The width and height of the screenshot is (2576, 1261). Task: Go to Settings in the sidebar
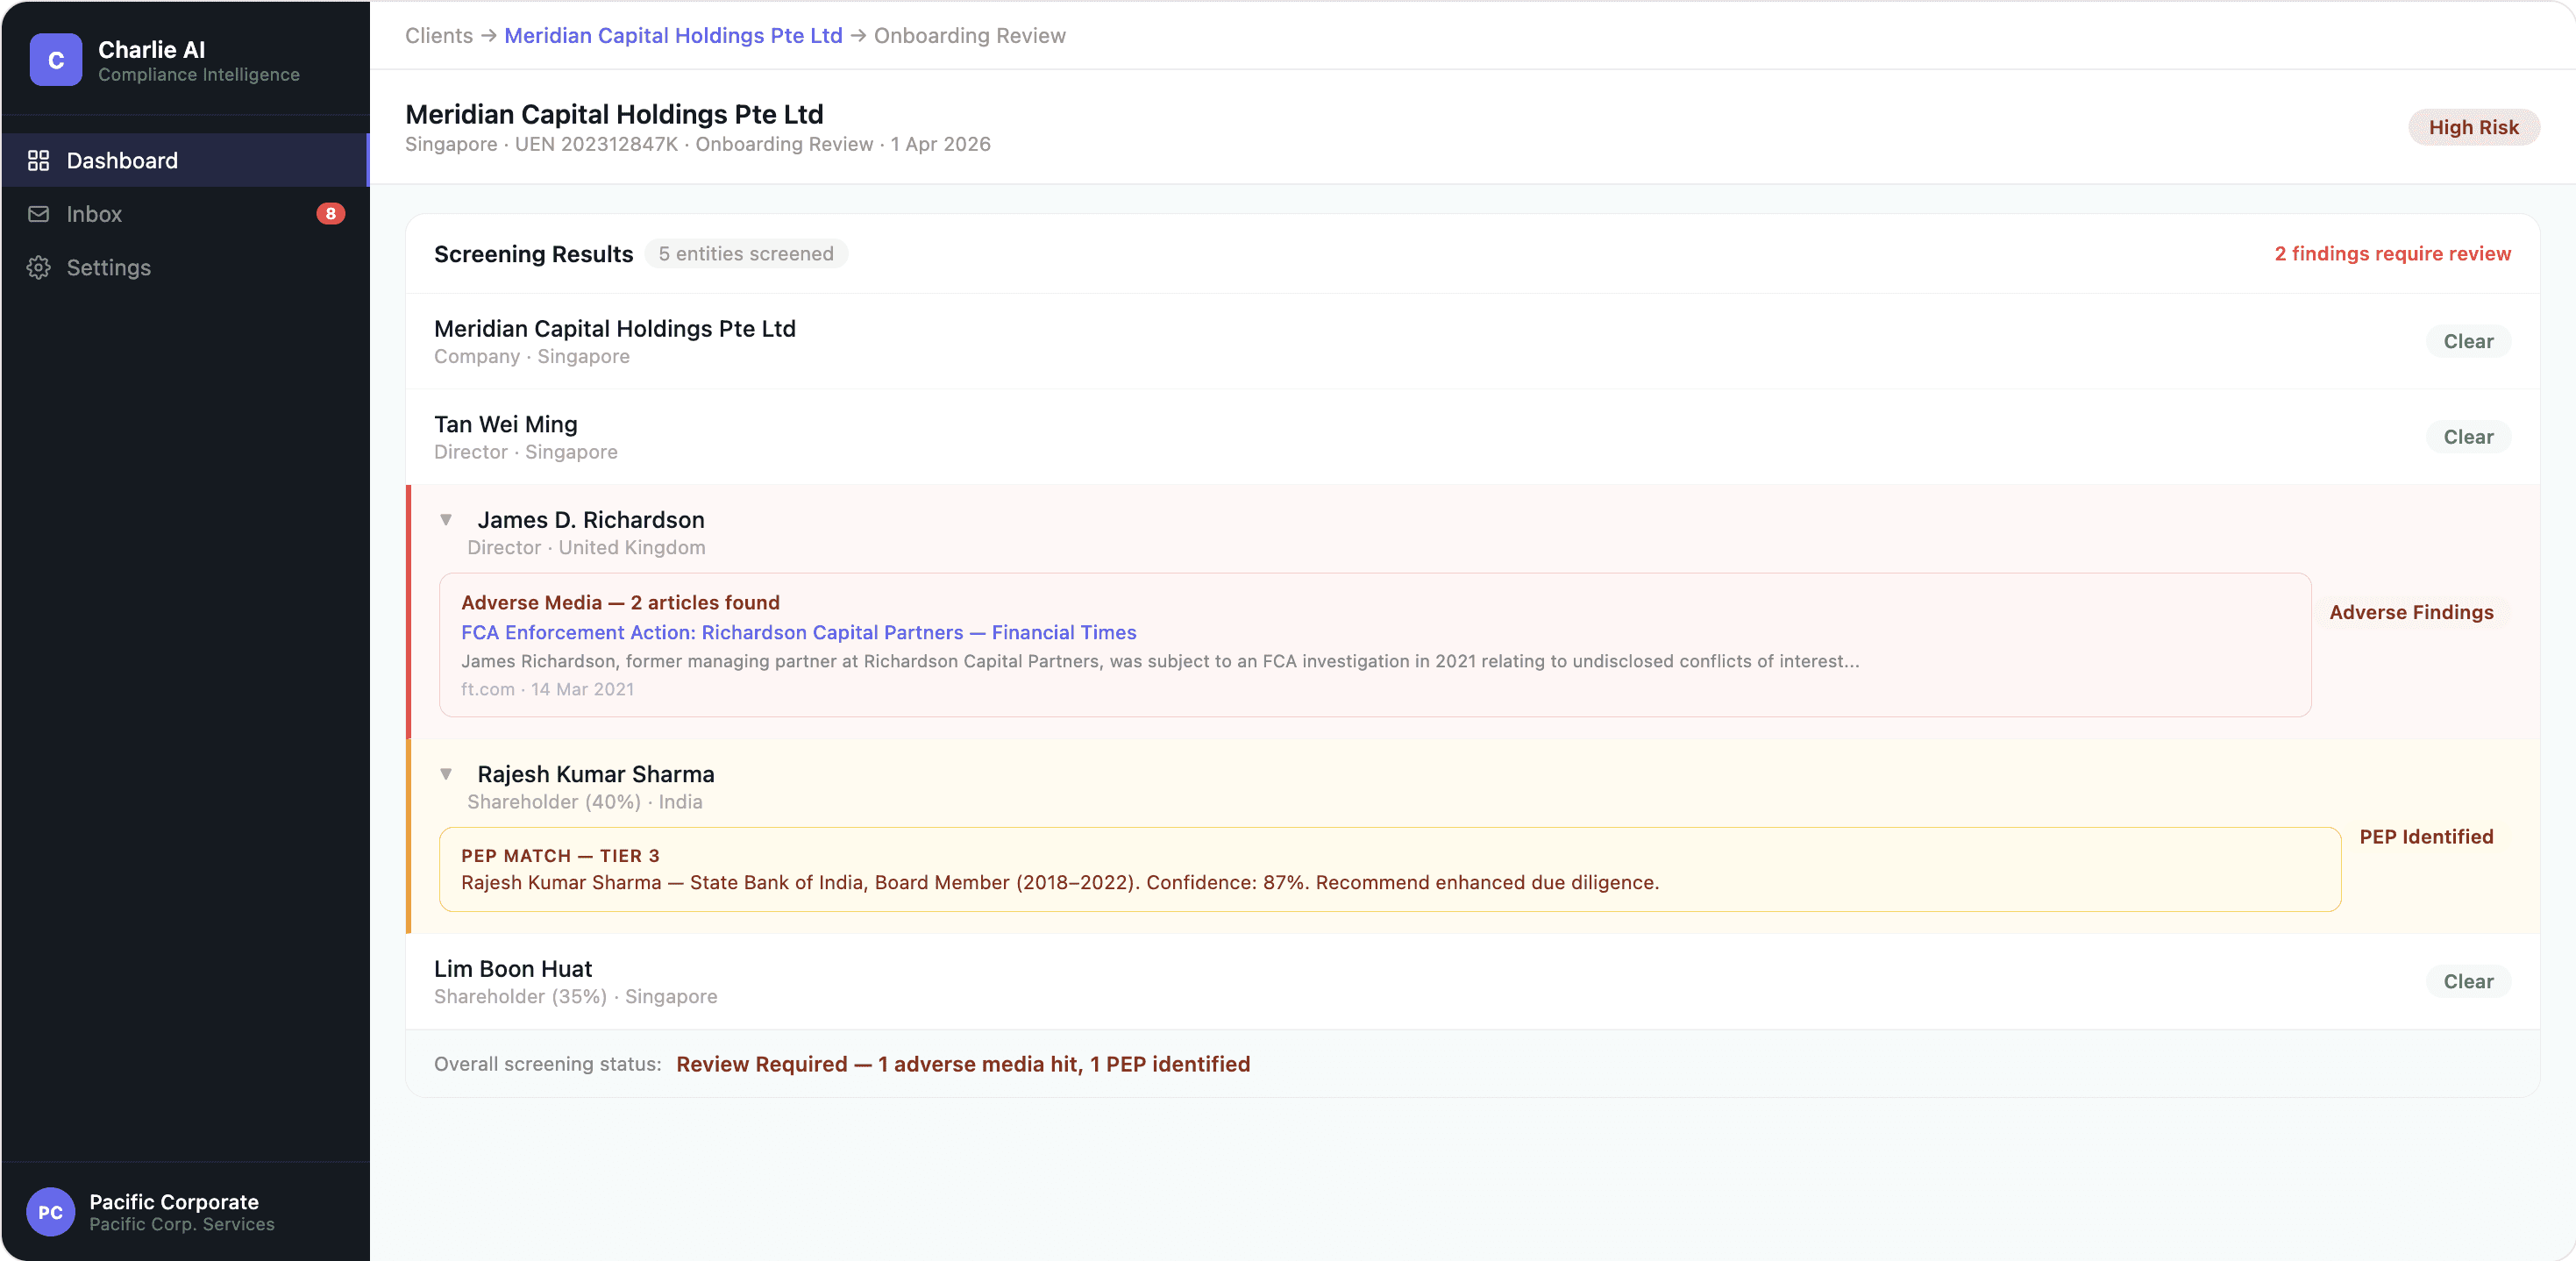click(108, 267)
